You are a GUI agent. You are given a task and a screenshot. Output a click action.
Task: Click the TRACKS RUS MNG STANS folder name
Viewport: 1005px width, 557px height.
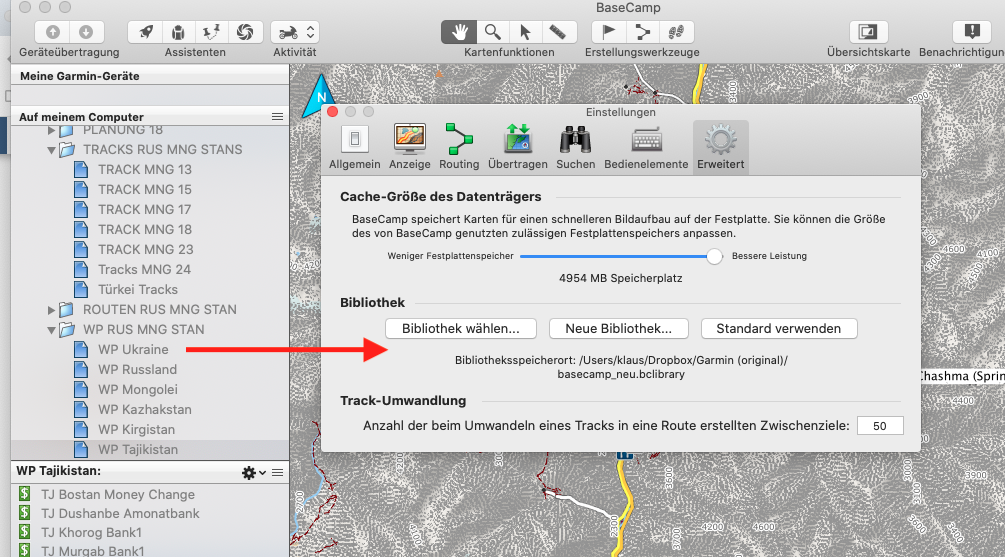click(163, 149)
